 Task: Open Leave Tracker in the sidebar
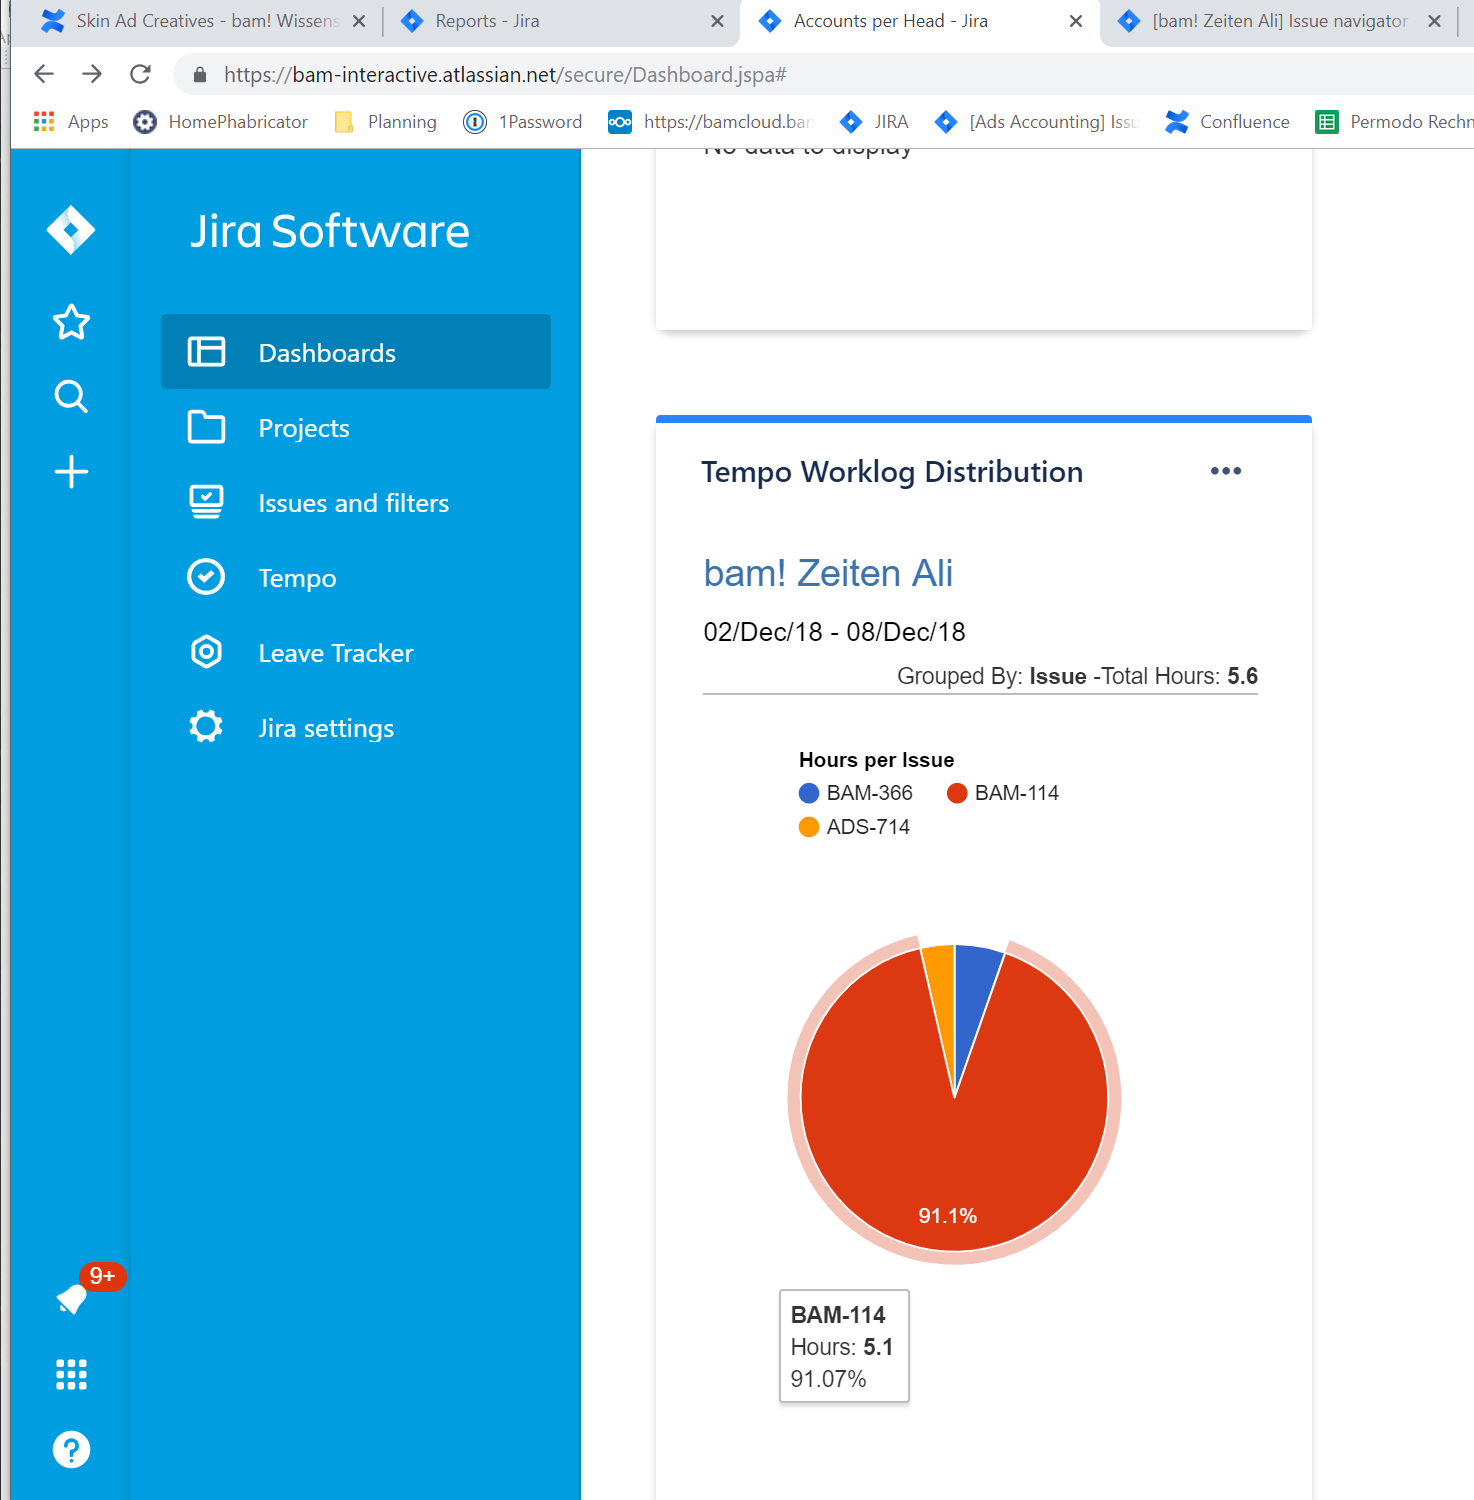(356, 653)
